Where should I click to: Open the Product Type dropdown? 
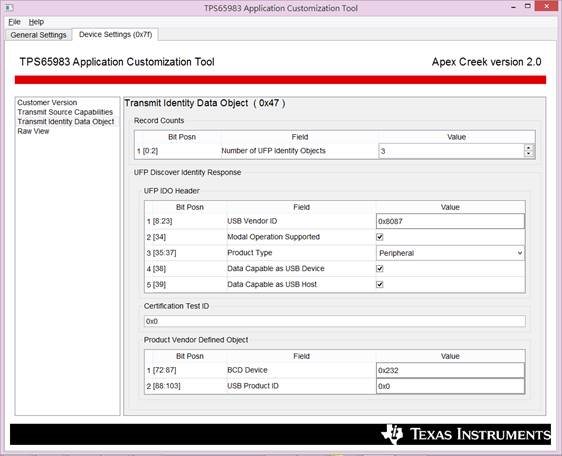450,253
